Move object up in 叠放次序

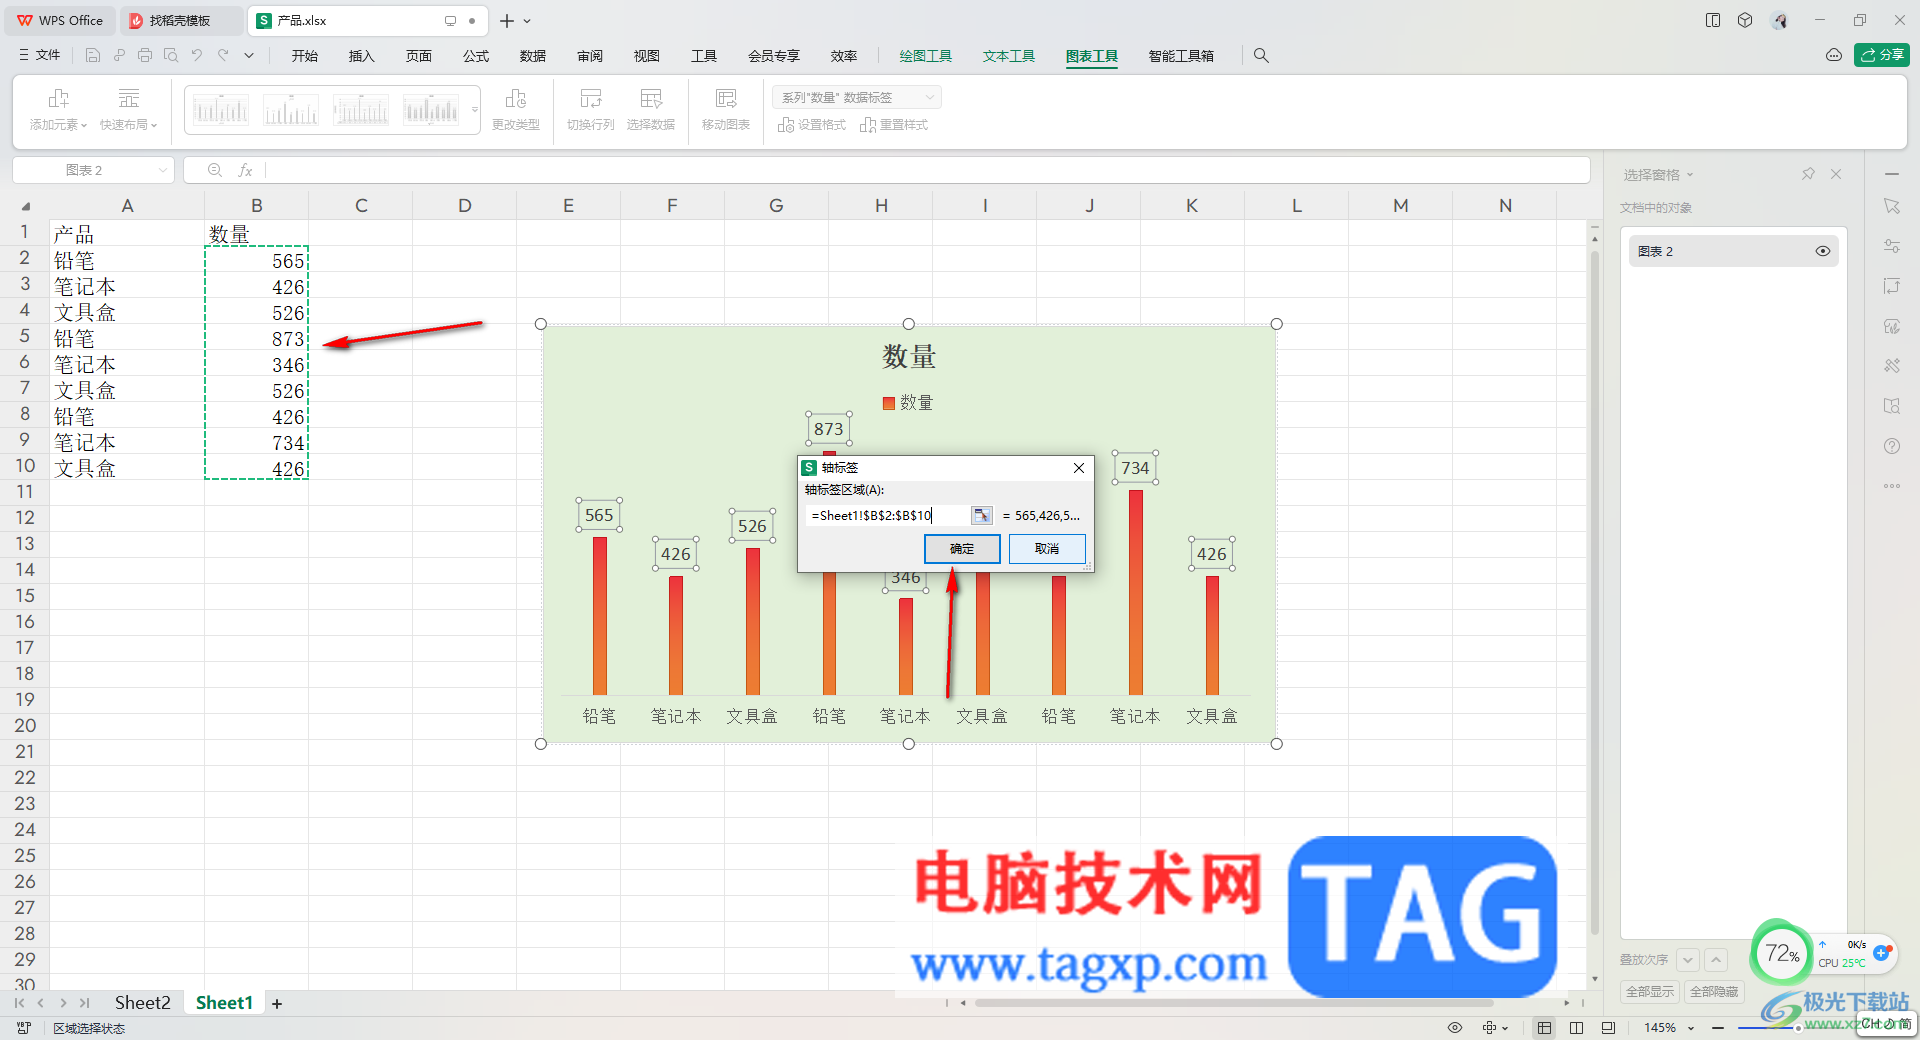[1716, 960]
